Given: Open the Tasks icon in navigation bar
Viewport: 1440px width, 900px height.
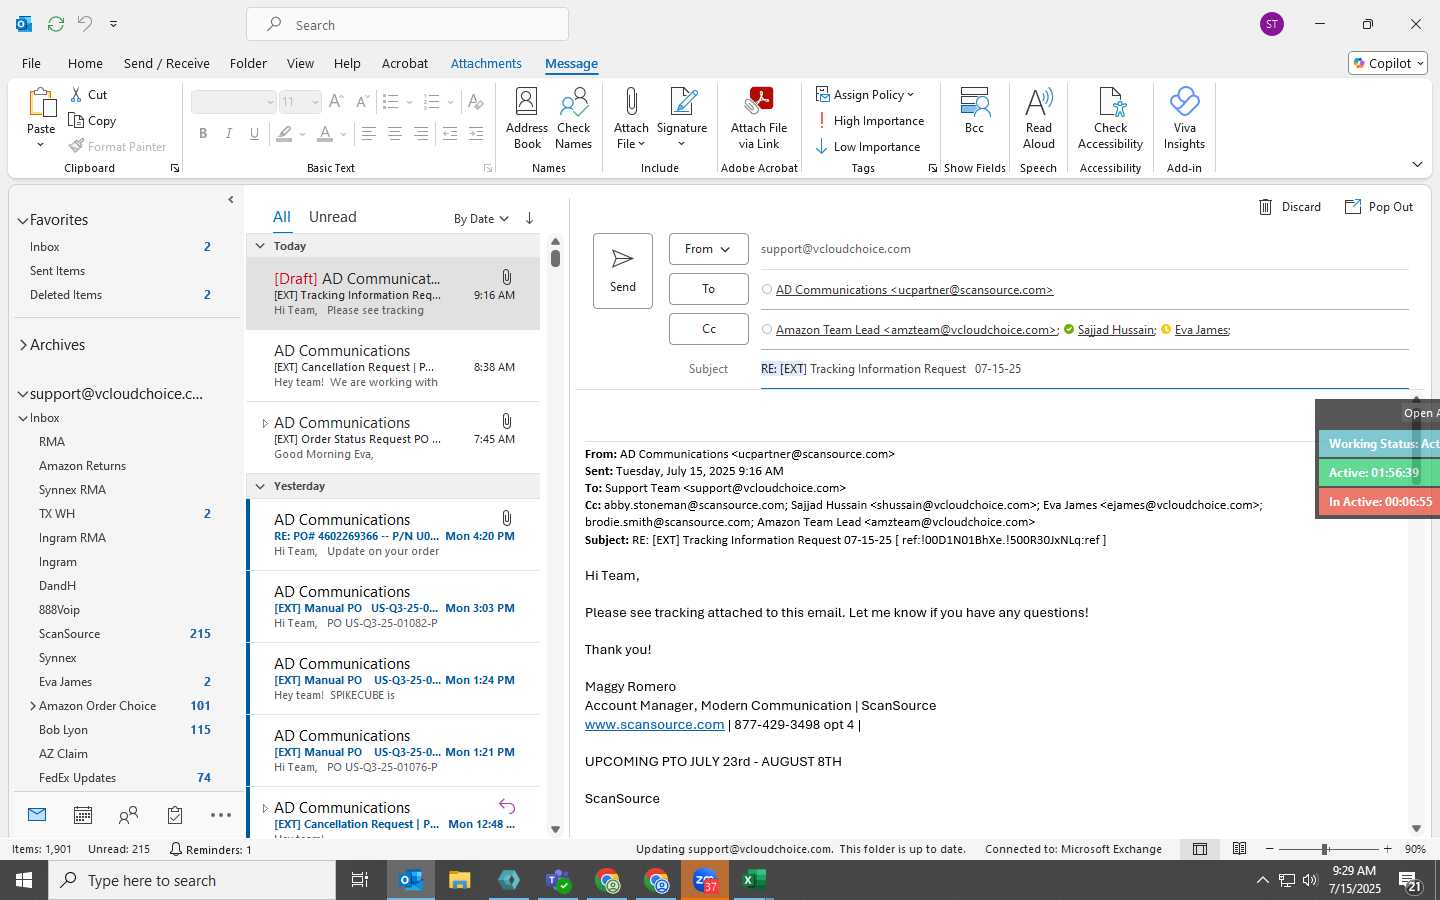Looking at the screenshot, I should pyautogui.click(x=175, y=815).
